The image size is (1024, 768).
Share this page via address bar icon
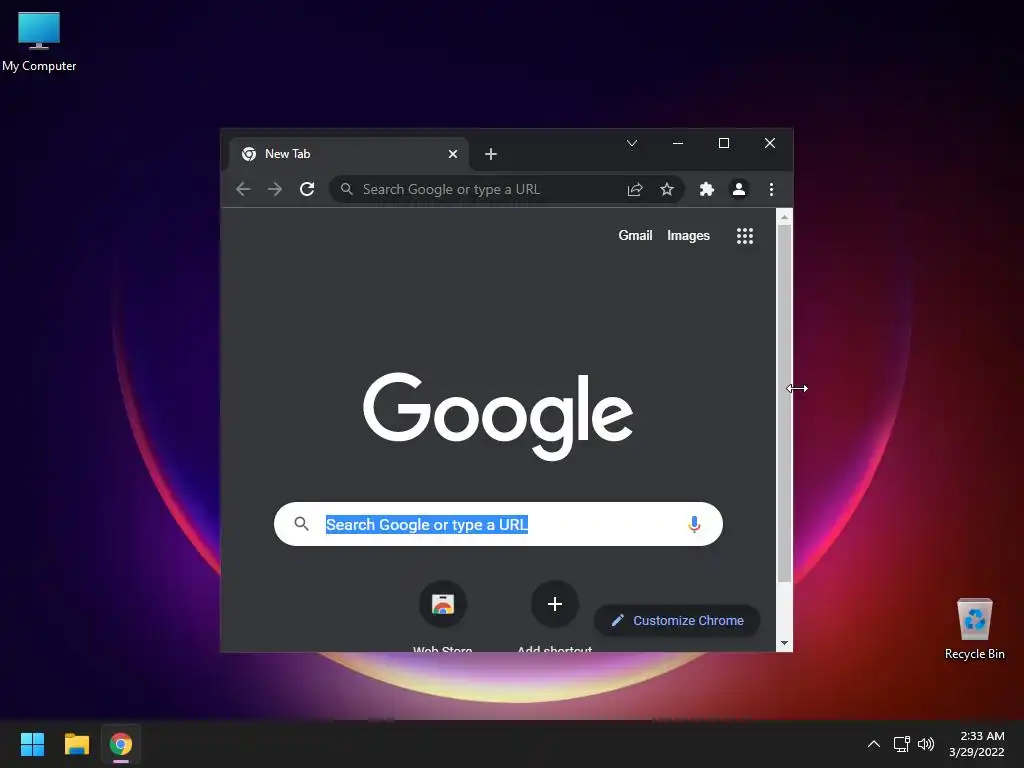(x=635, y=189)
